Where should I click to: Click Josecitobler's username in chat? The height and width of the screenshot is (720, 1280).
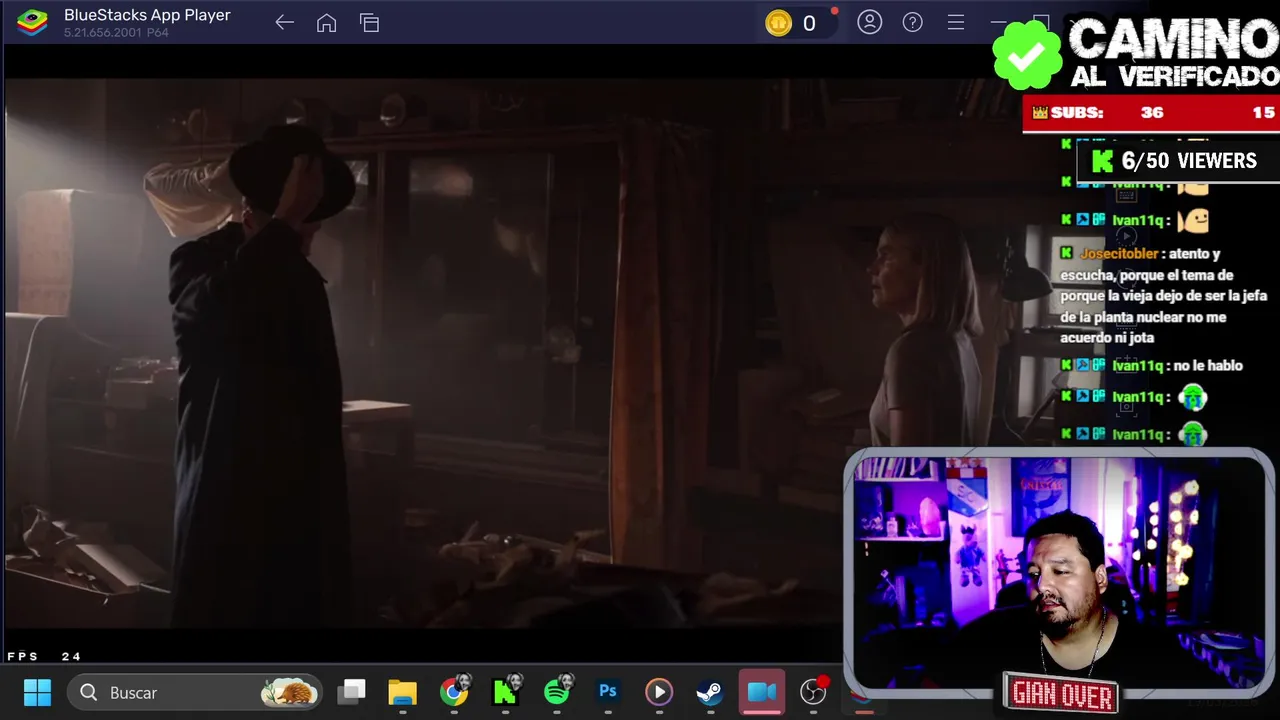tap(1119, 254)
